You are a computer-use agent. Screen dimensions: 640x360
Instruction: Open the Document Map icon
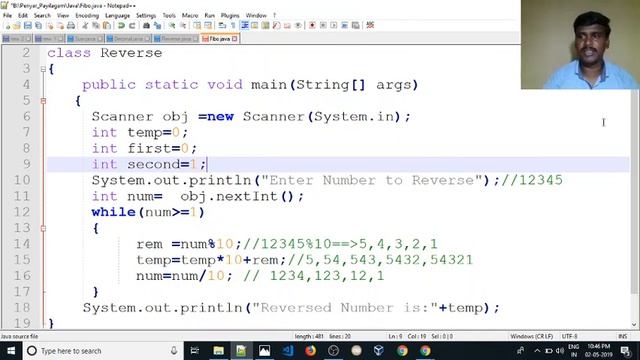click(265, 25)
